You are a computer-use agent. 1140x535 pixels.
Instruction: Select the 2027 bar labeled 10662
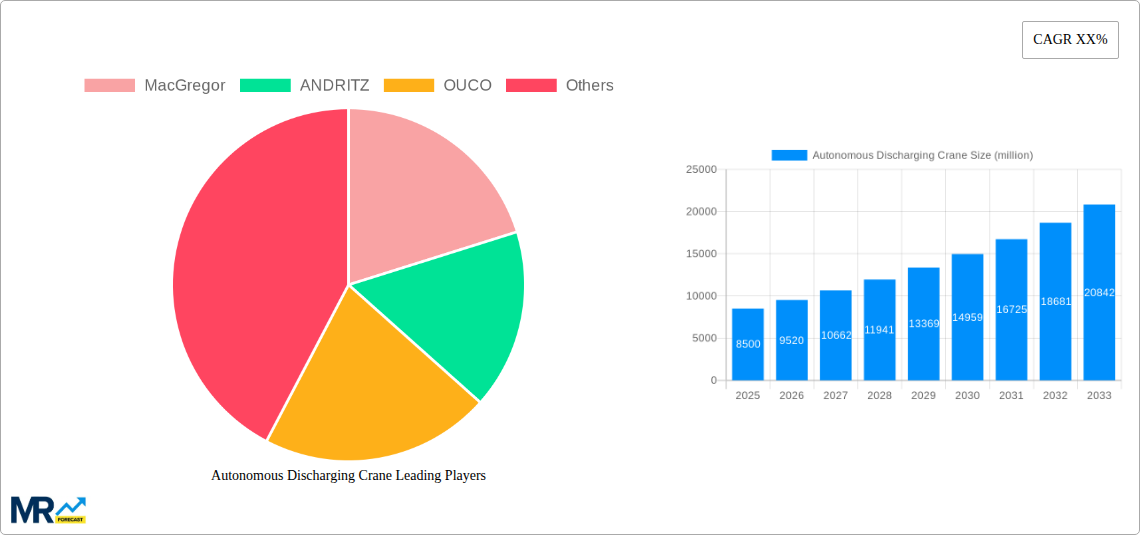(835, 335)
